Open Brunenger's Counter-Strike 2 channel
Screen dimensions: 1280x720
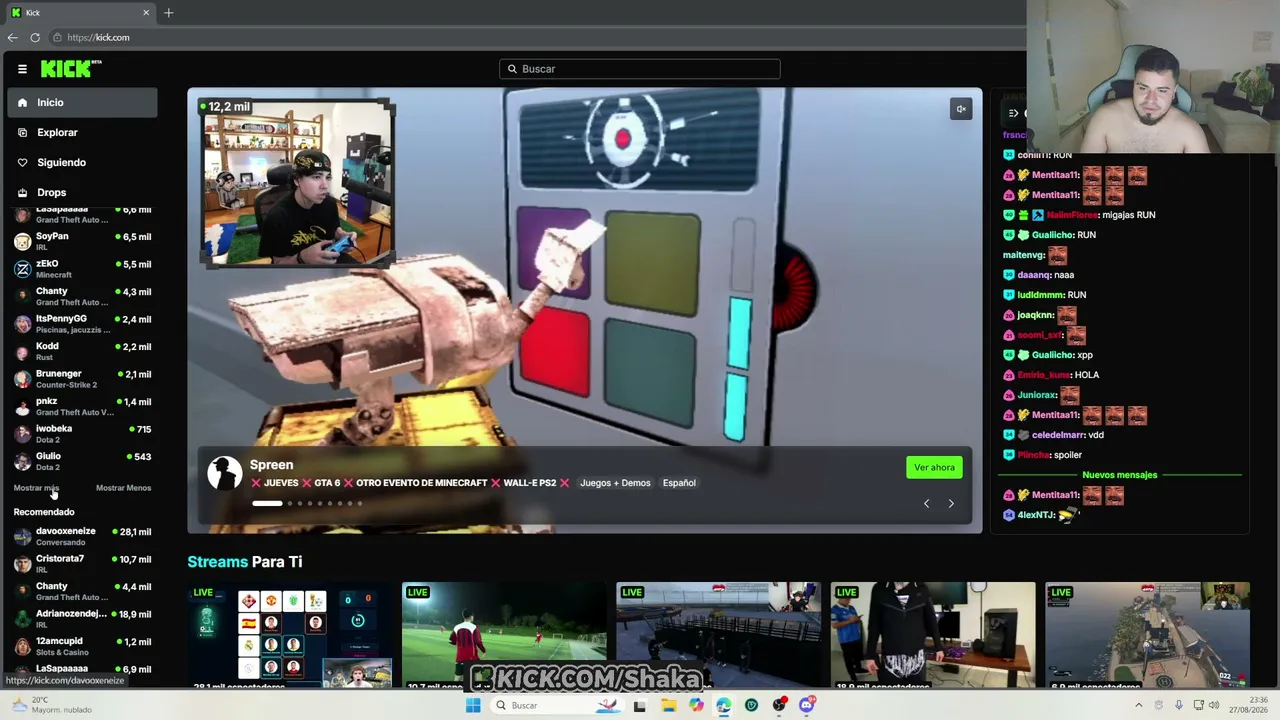pos(82,379)
